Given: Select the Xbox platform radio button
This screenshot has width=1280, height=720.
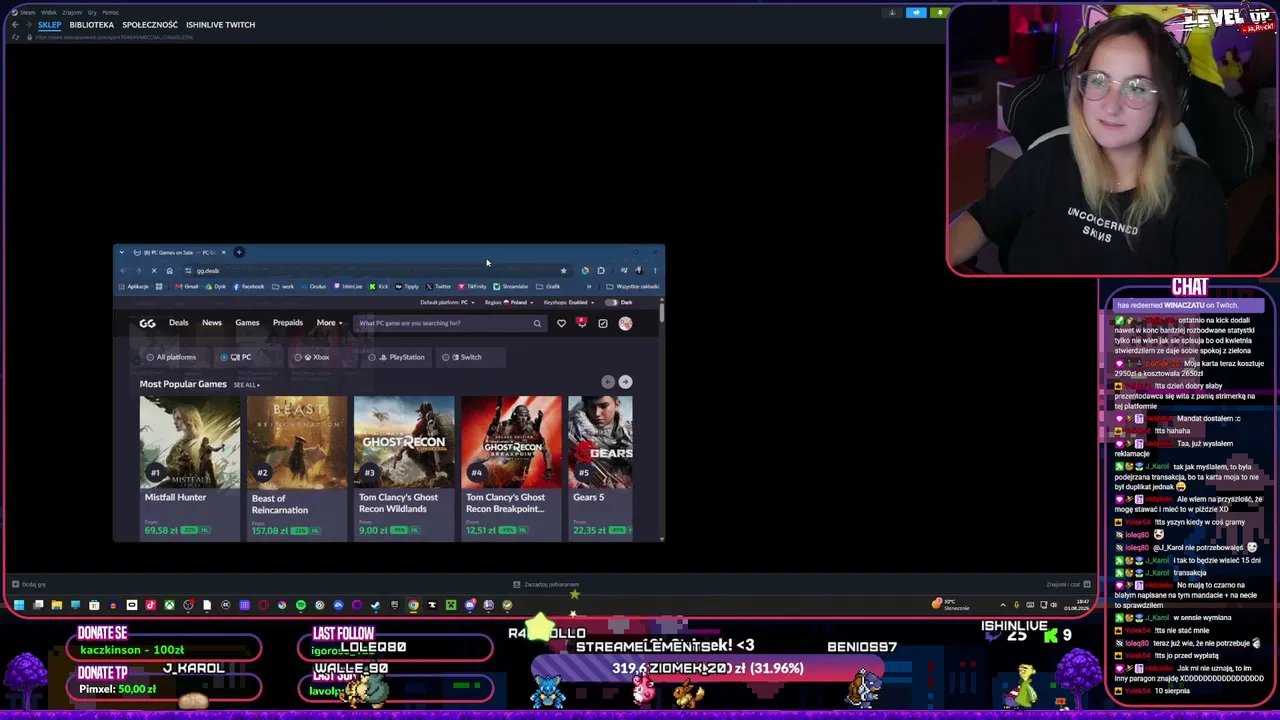Looking at the screenshot, I should point(298,357).
